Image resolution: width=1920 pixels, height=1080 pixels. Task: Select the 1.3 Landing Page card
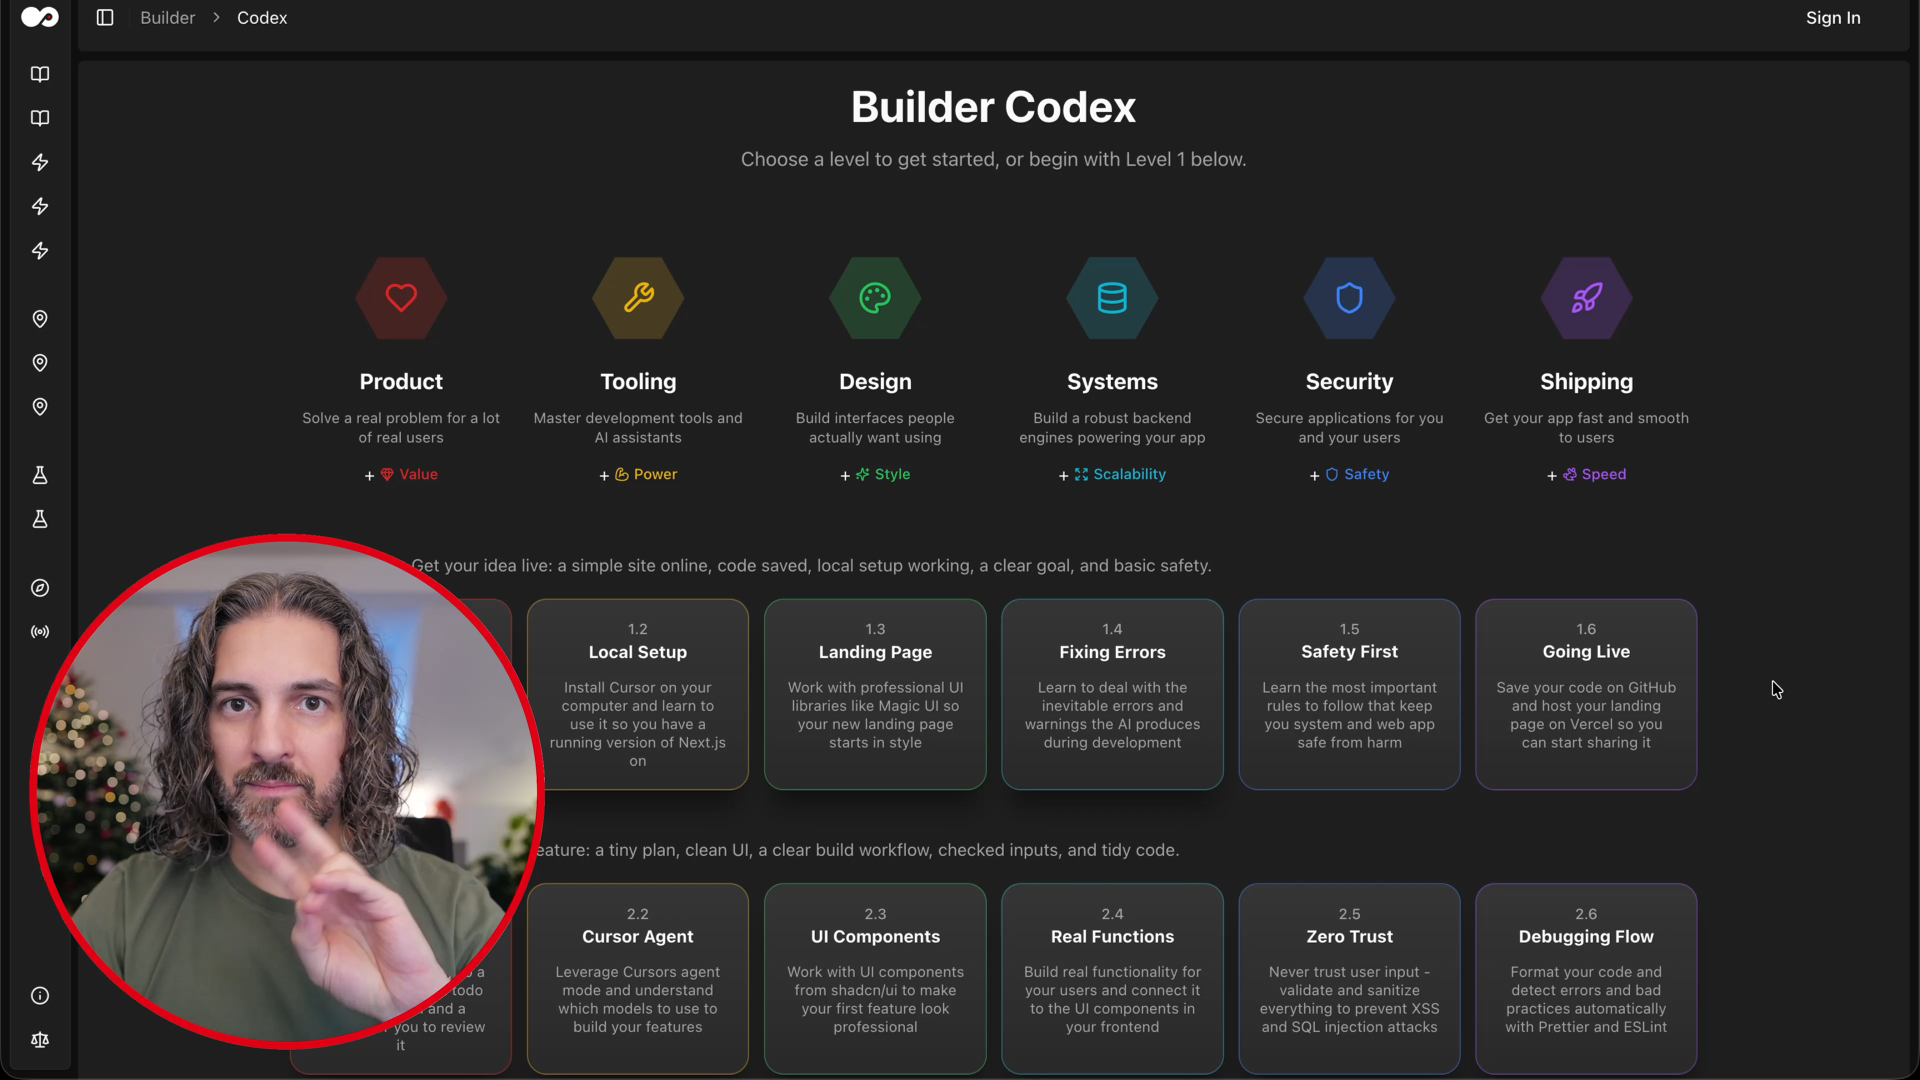[x=874, y=694]
